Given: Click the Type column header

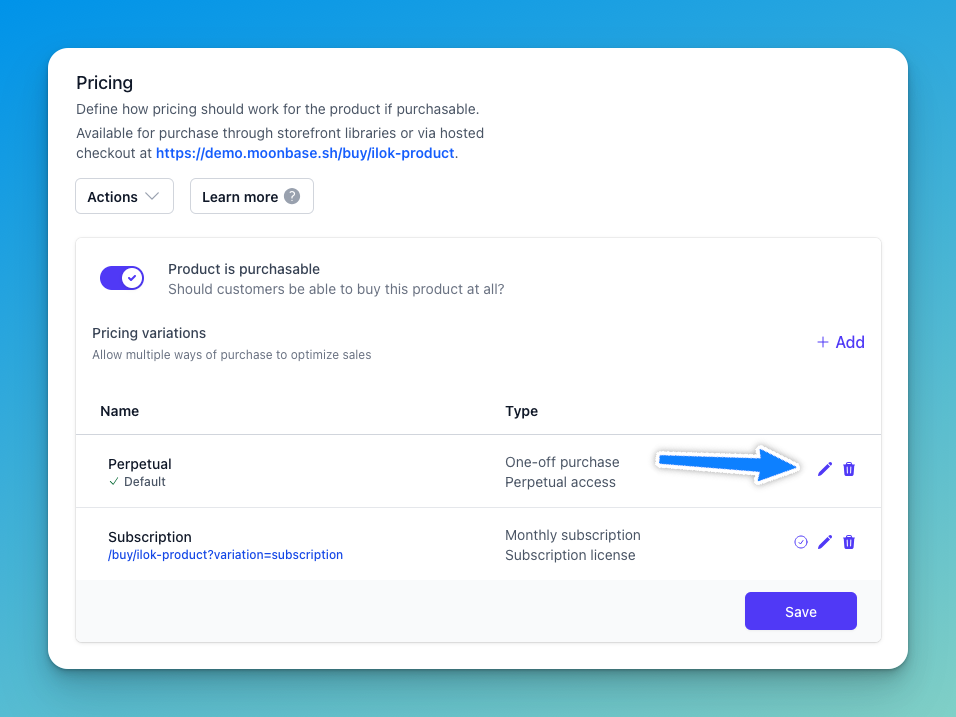Looking at the screenshot, I should [521, 411].
